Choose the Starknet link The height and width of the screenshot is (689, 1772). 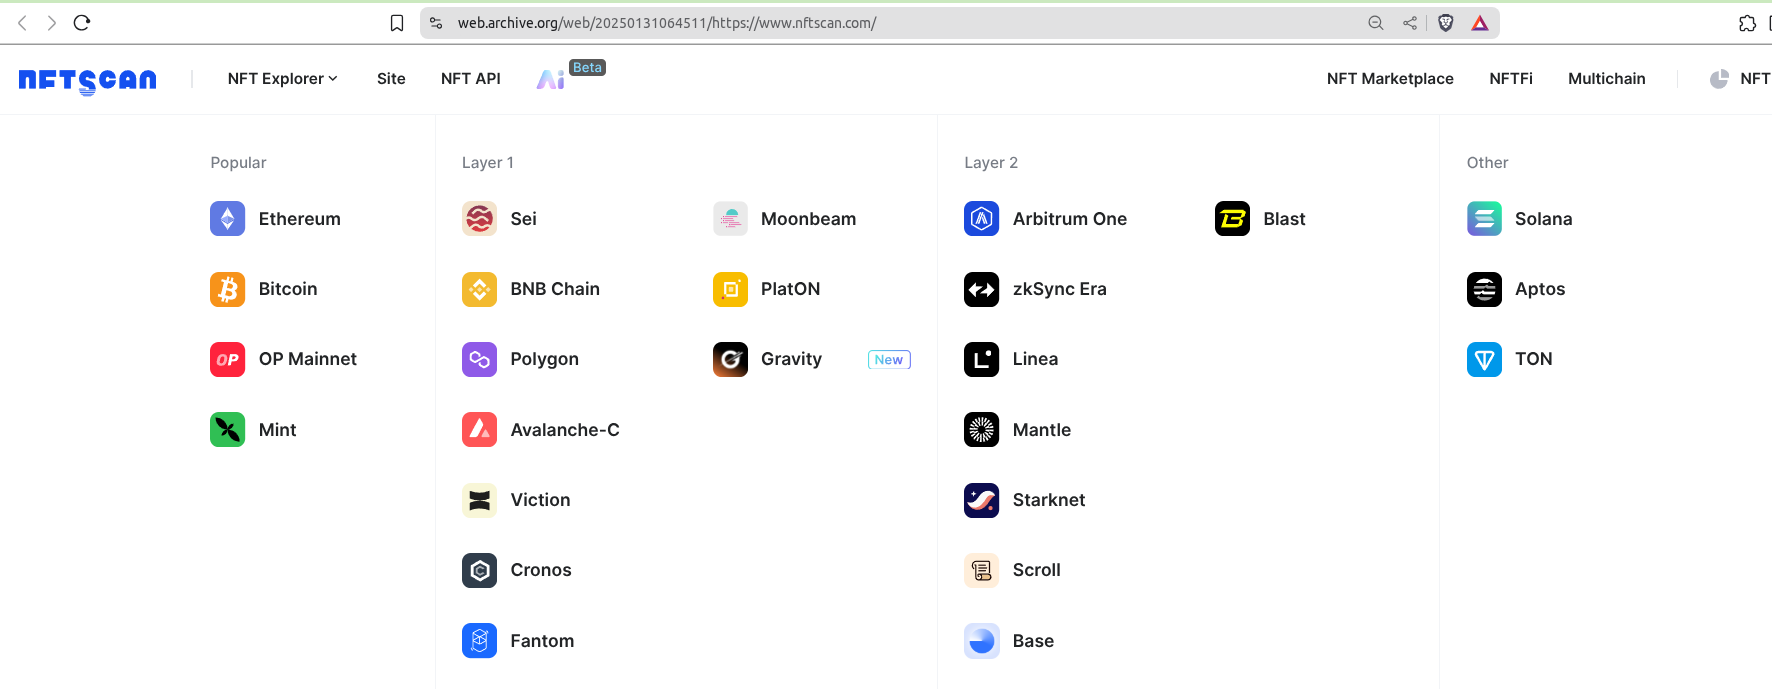(1049, 500)
